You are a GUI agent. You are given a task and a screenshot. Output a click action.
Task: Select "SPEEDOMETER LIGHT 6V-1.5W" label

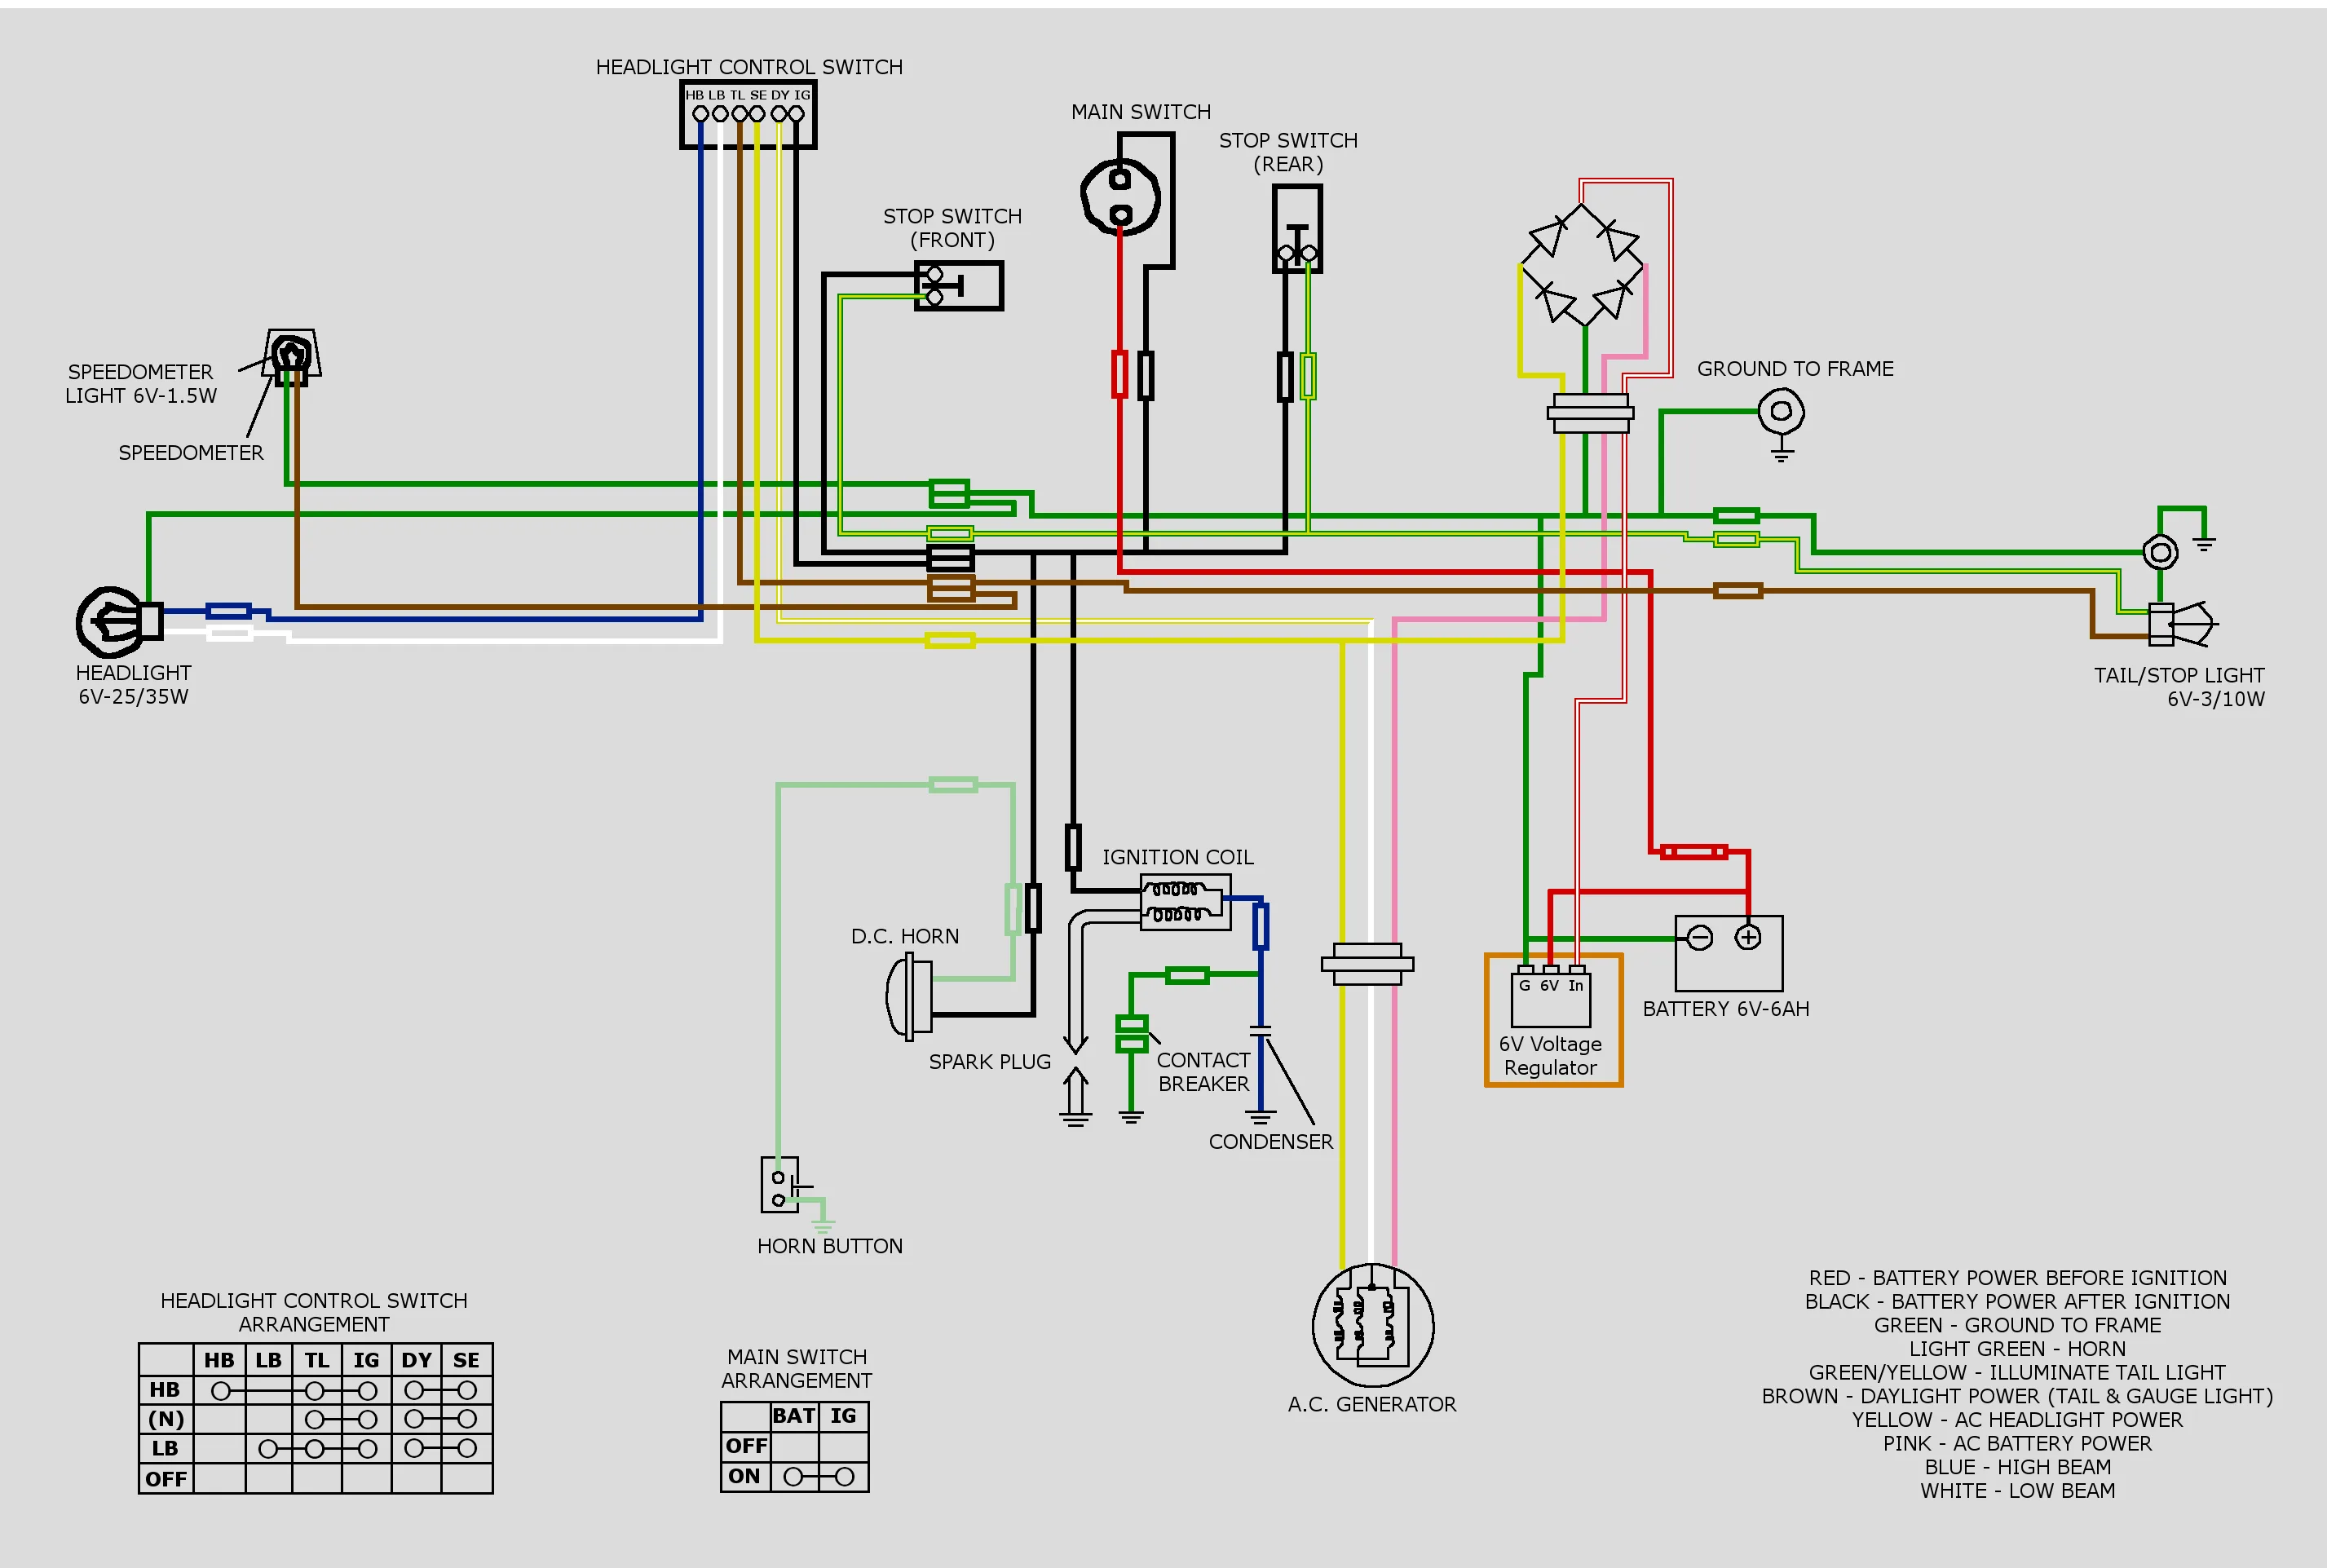point(141,384)
